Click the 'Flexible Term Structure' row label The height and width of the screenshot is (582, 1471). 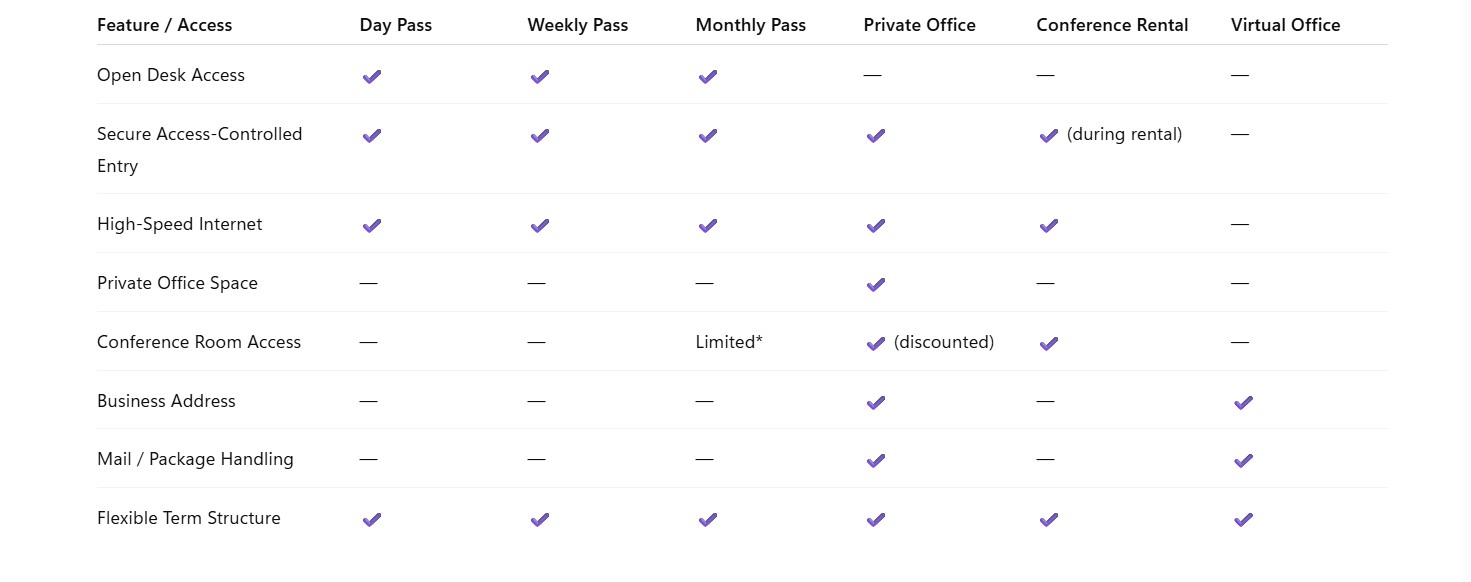coord(188,518)
